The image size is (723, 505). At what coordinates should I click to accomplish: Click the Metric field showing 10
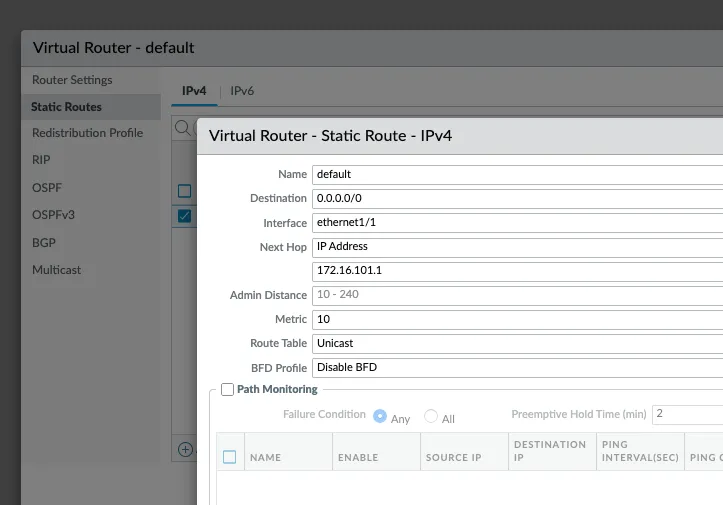pyautogui.click(x=517, y=320)
